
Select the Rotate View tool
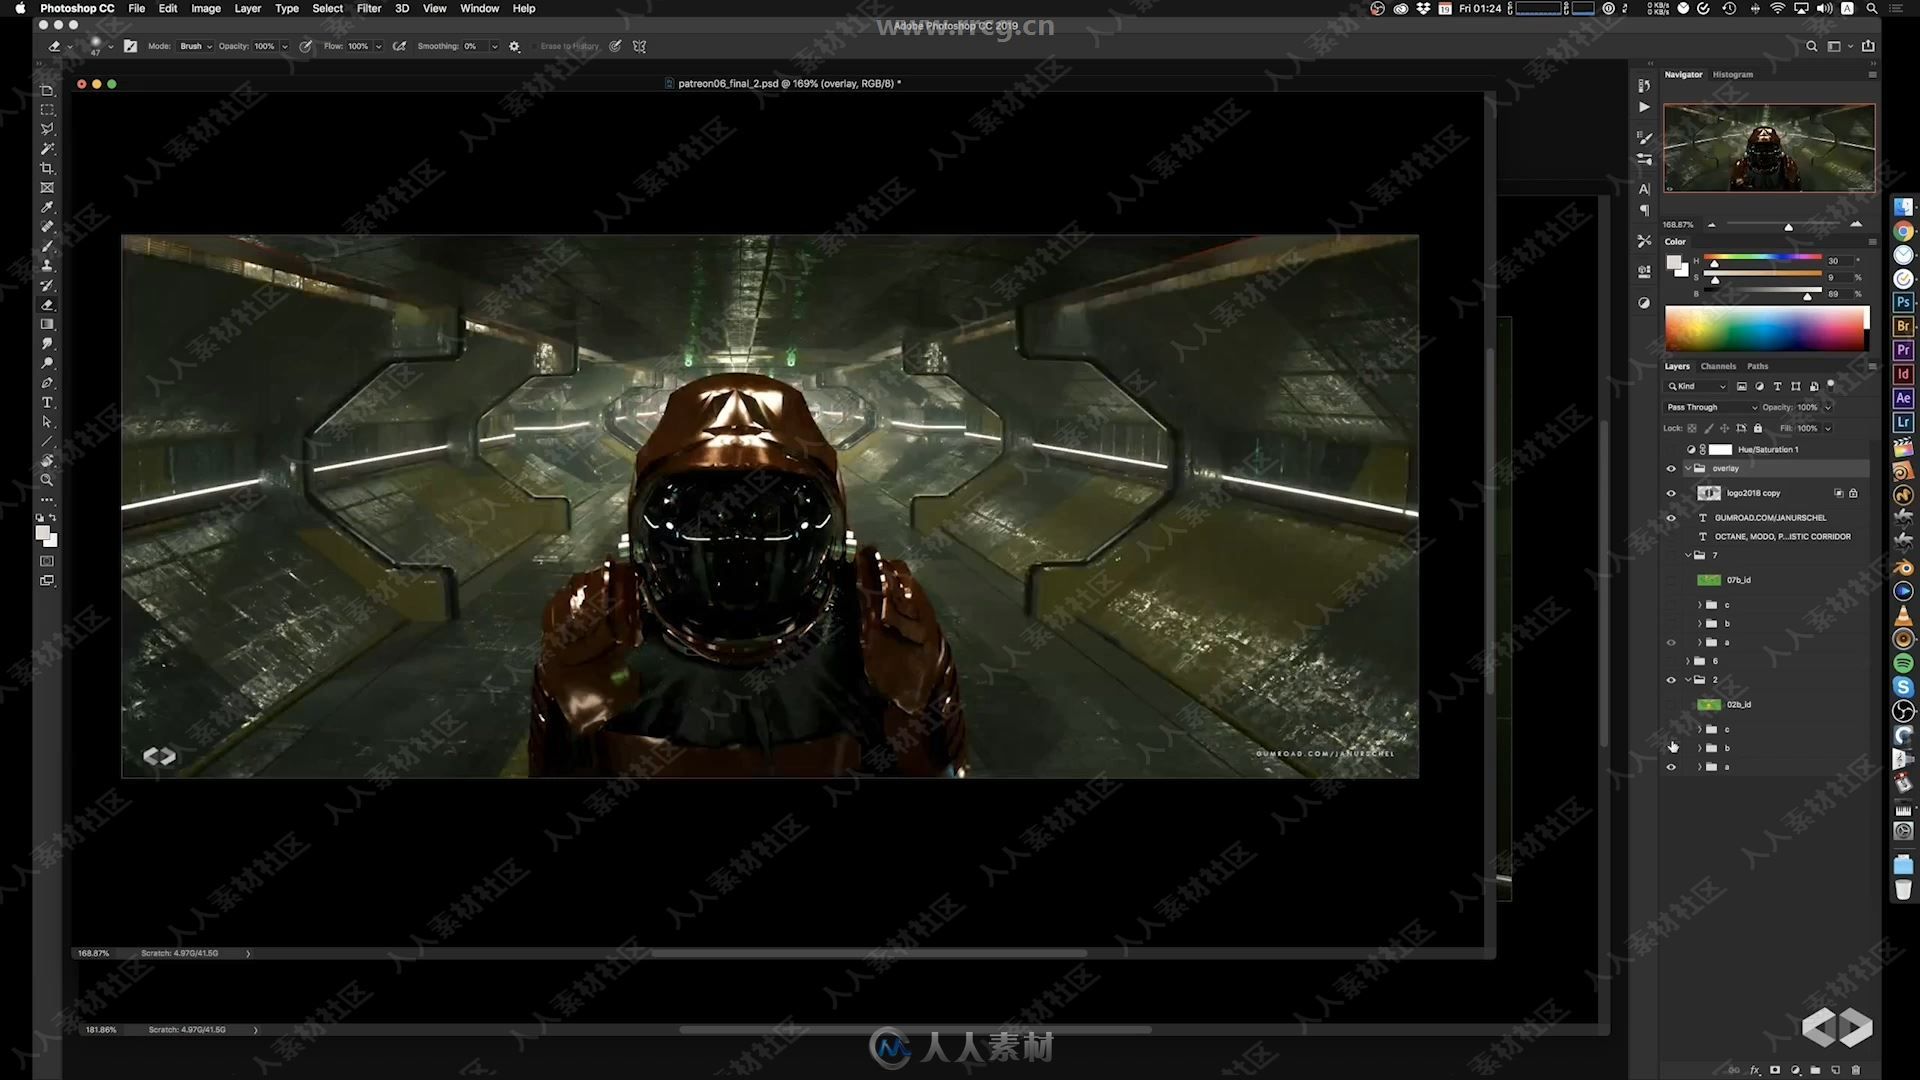[47, 461]
